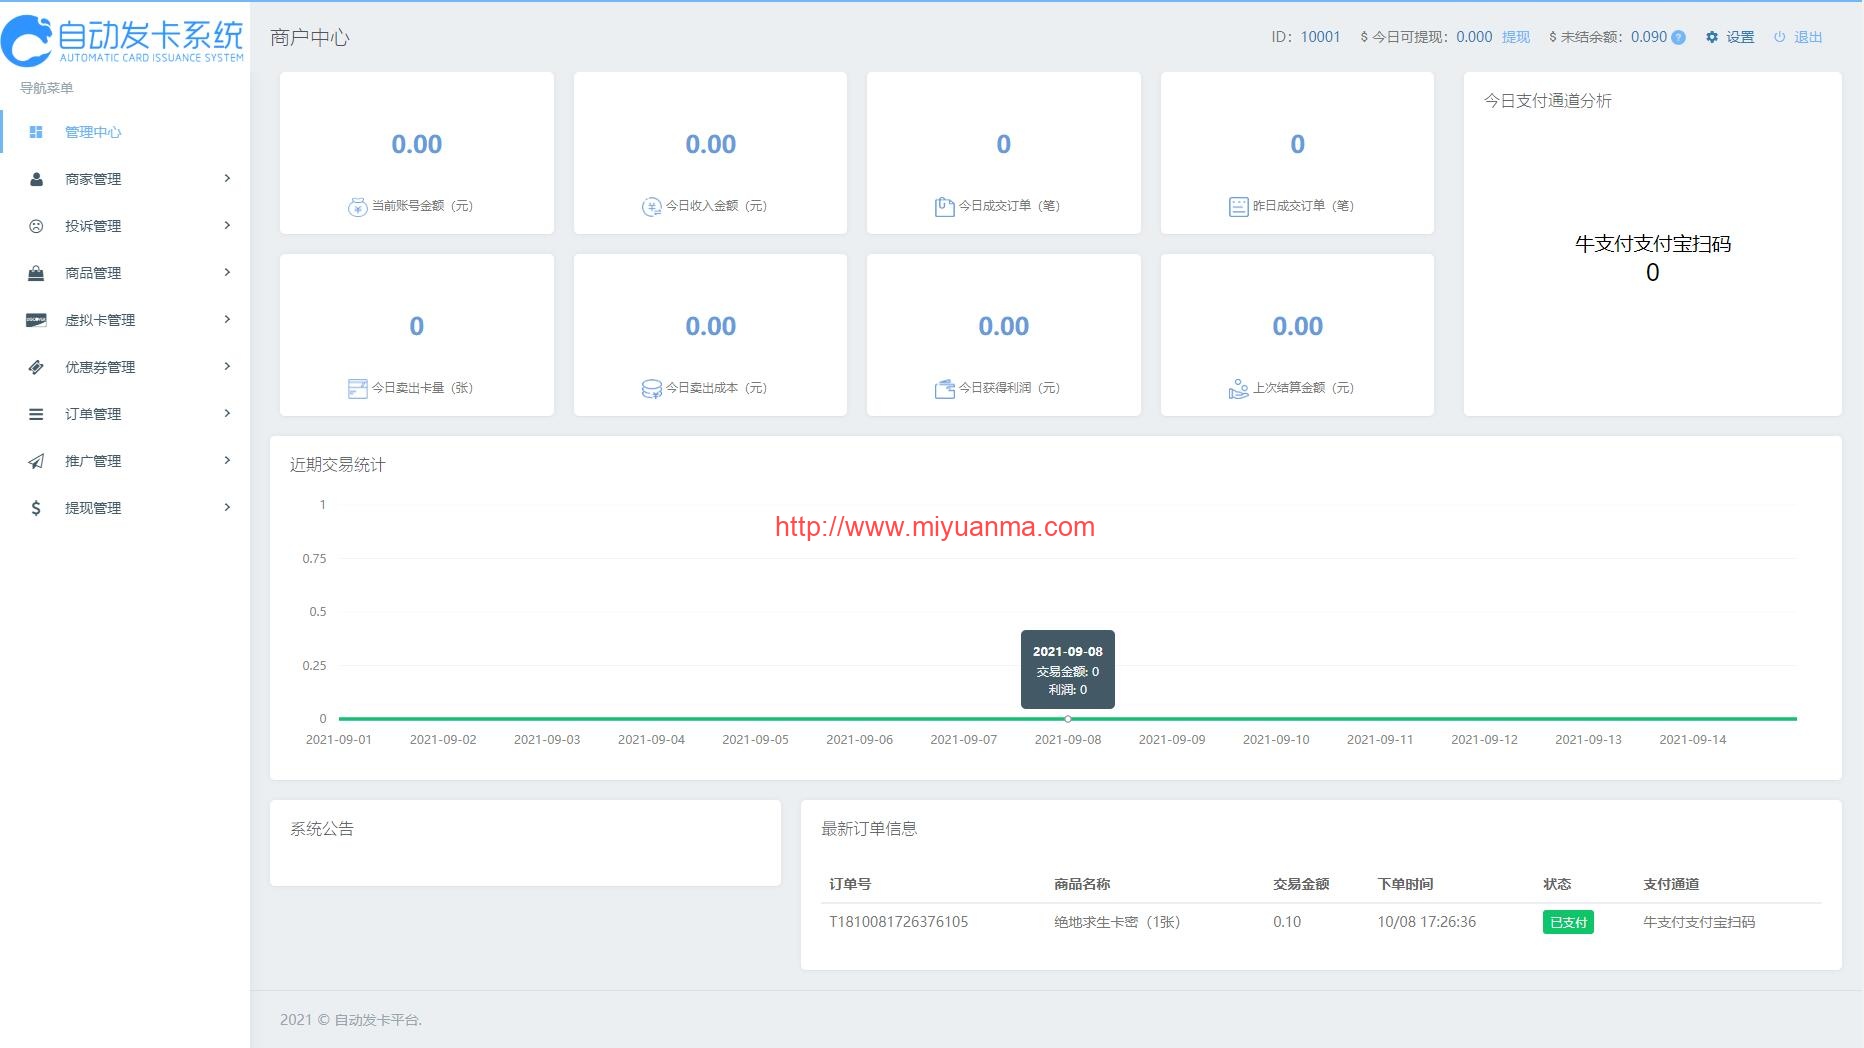Screen dimensions: 1864x1048
Task: Click the 2021-09-14 axis label
Action: (x=1692, y=740)
